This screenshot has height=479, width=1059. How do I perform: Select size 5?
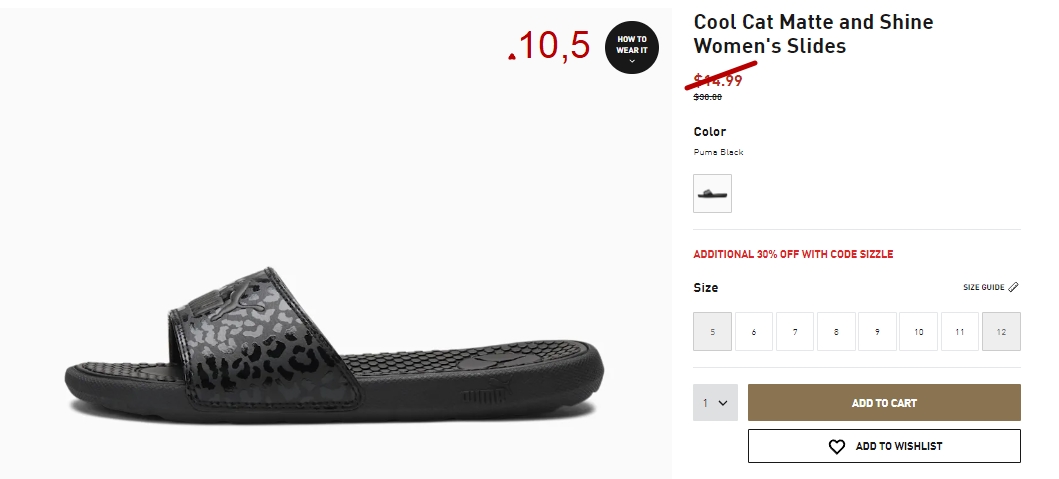[712, 331]
